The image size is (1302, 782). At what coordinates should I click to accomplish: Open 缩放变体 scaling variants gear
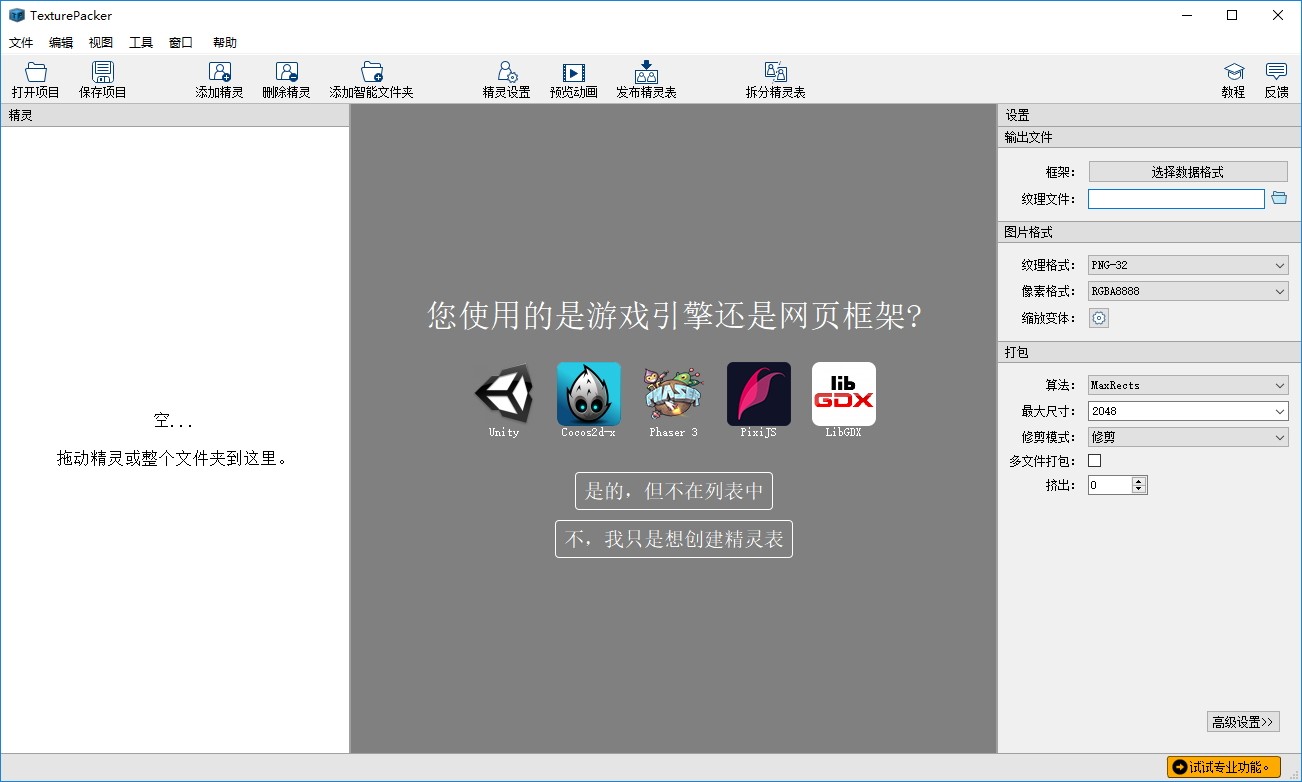(x=1099, y=318)
